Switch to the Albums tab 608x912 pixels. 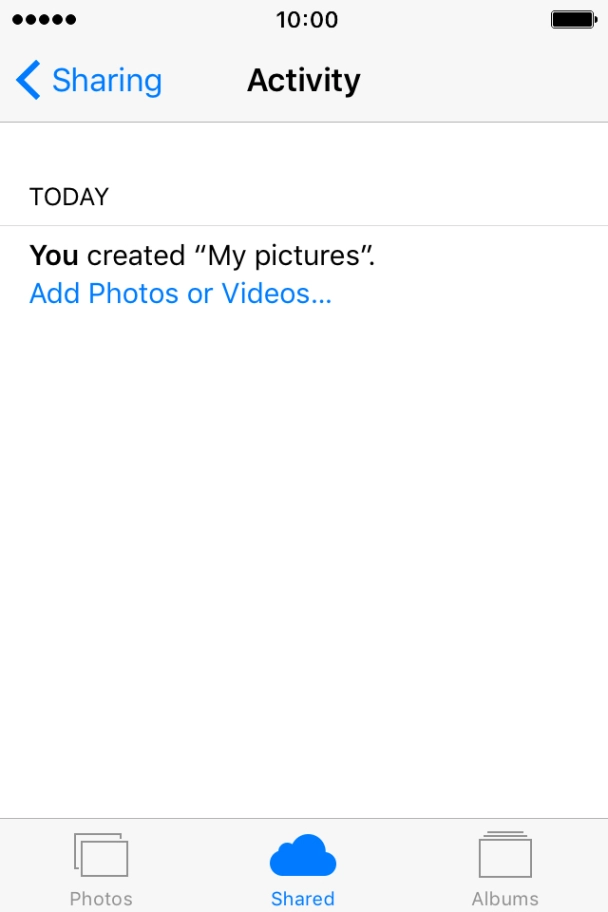point(505,868)
